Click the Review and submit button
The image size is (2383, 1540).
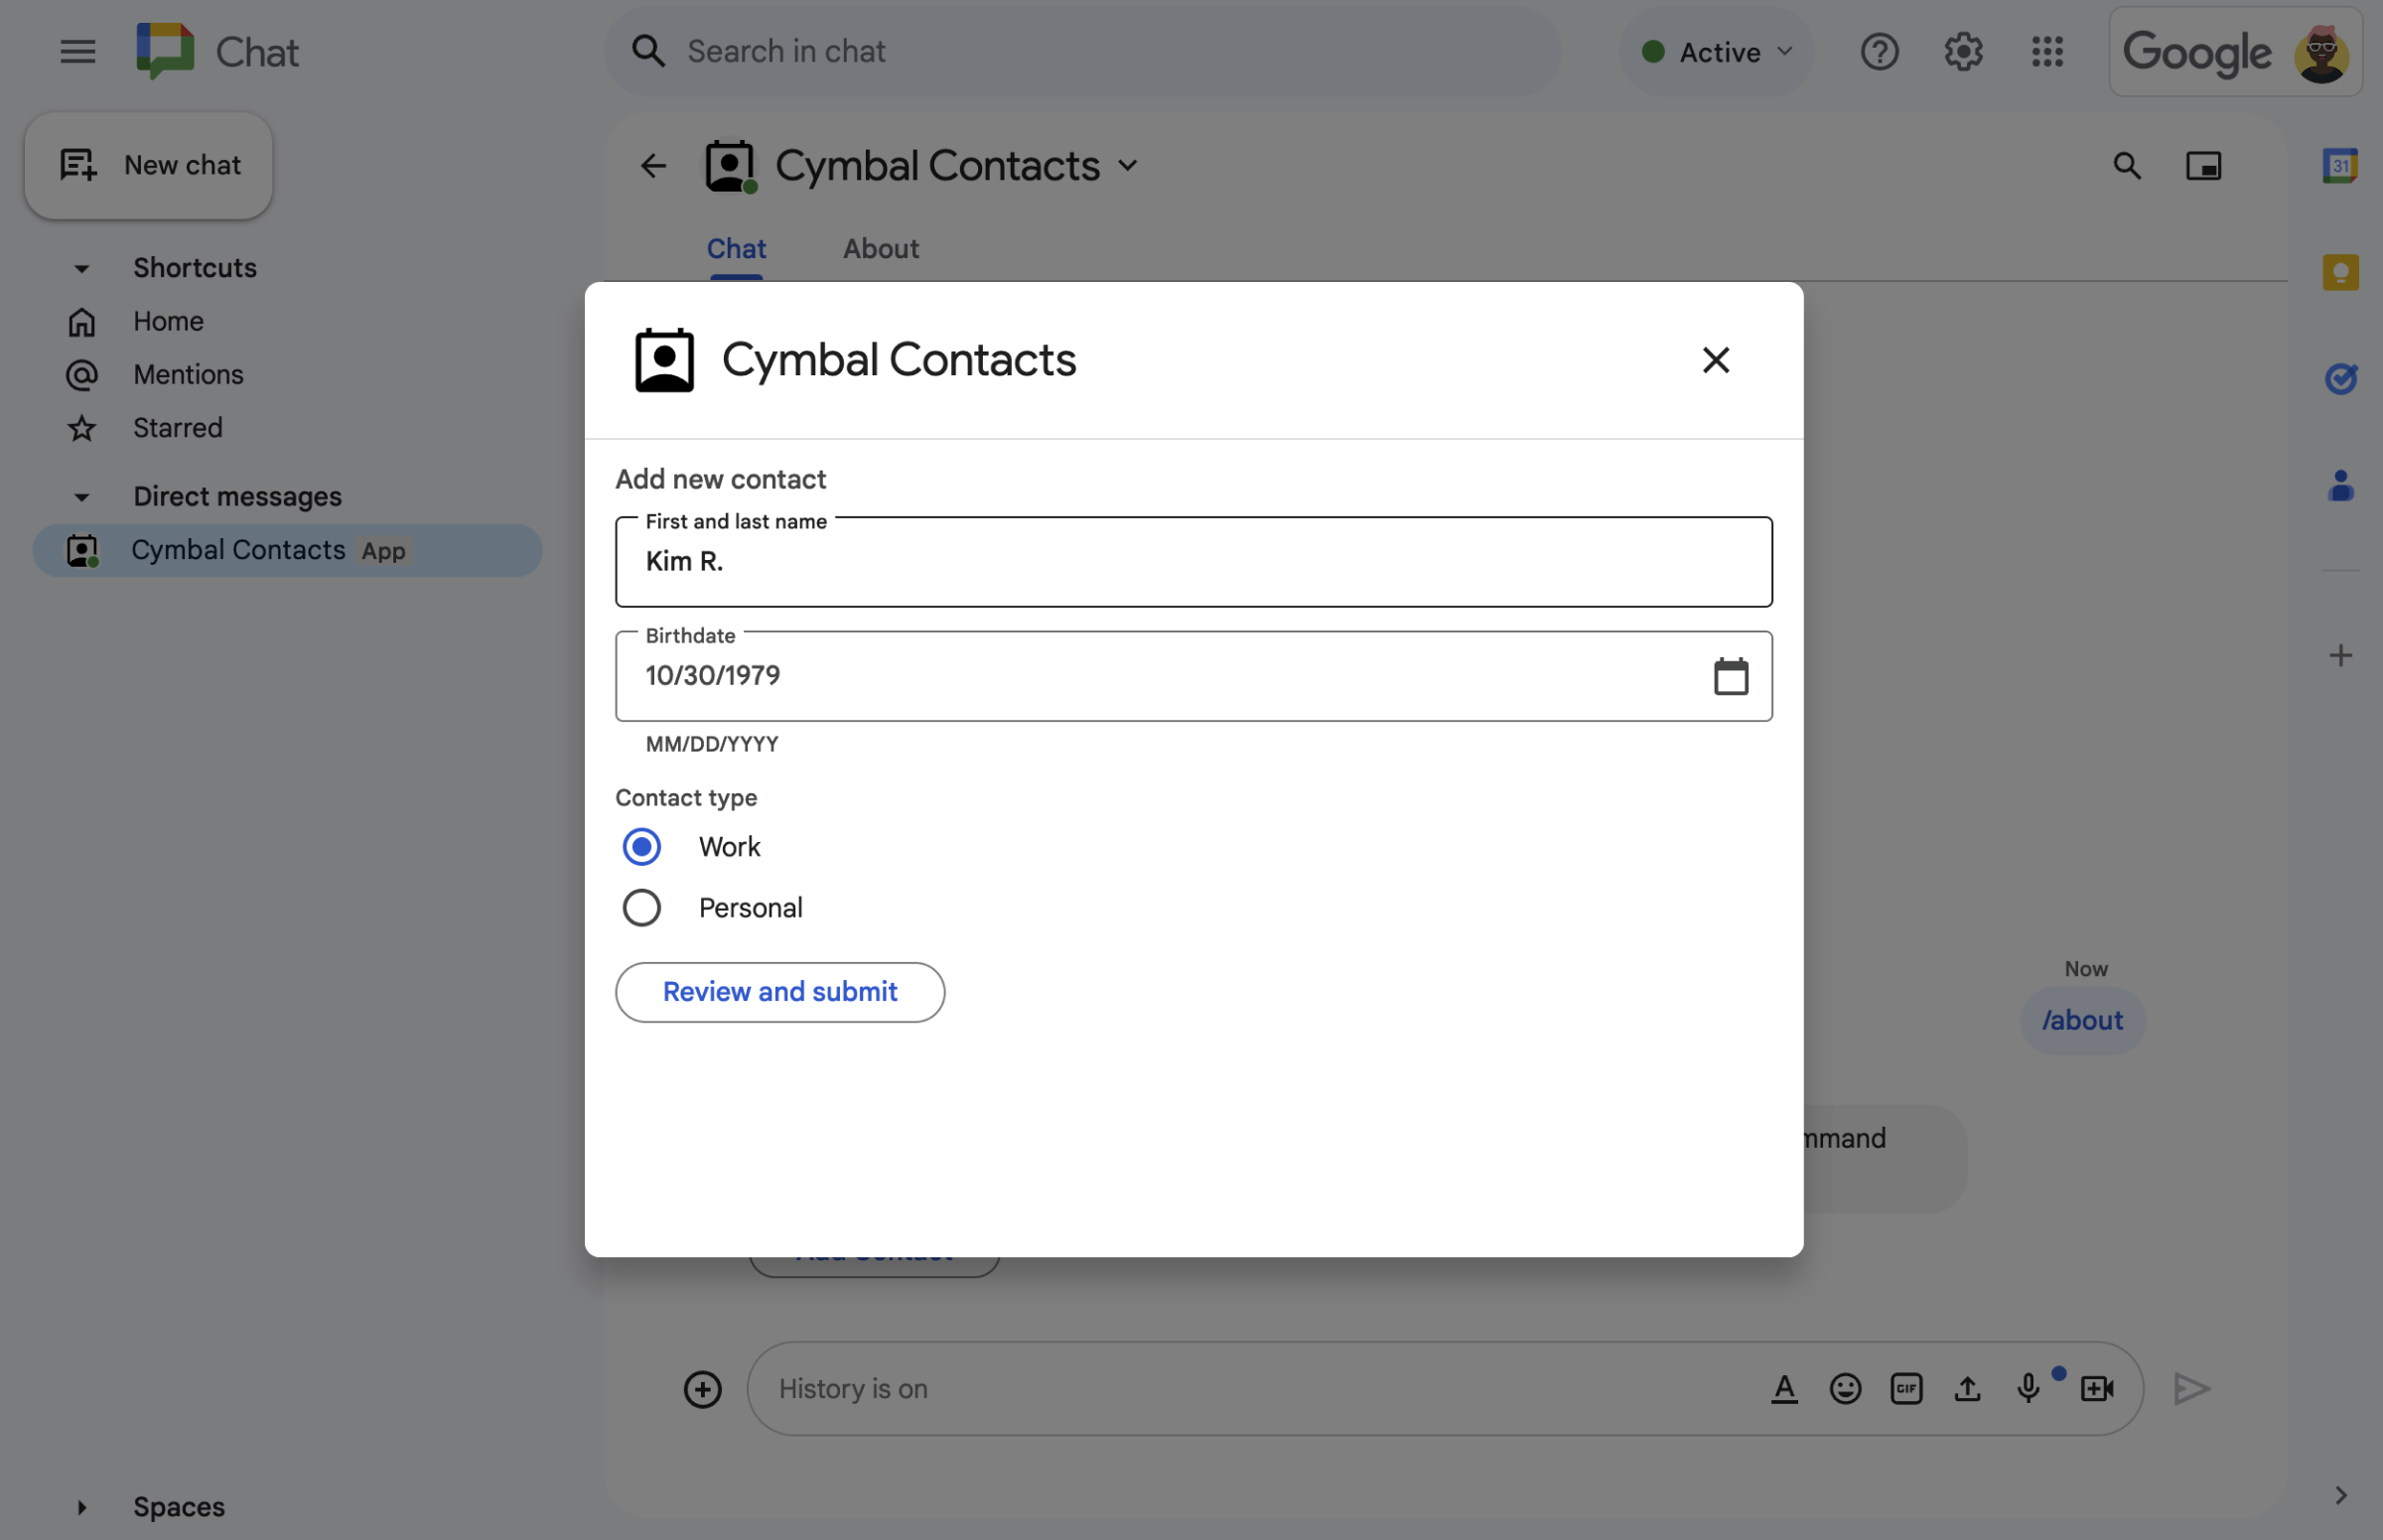click(779, 991)
